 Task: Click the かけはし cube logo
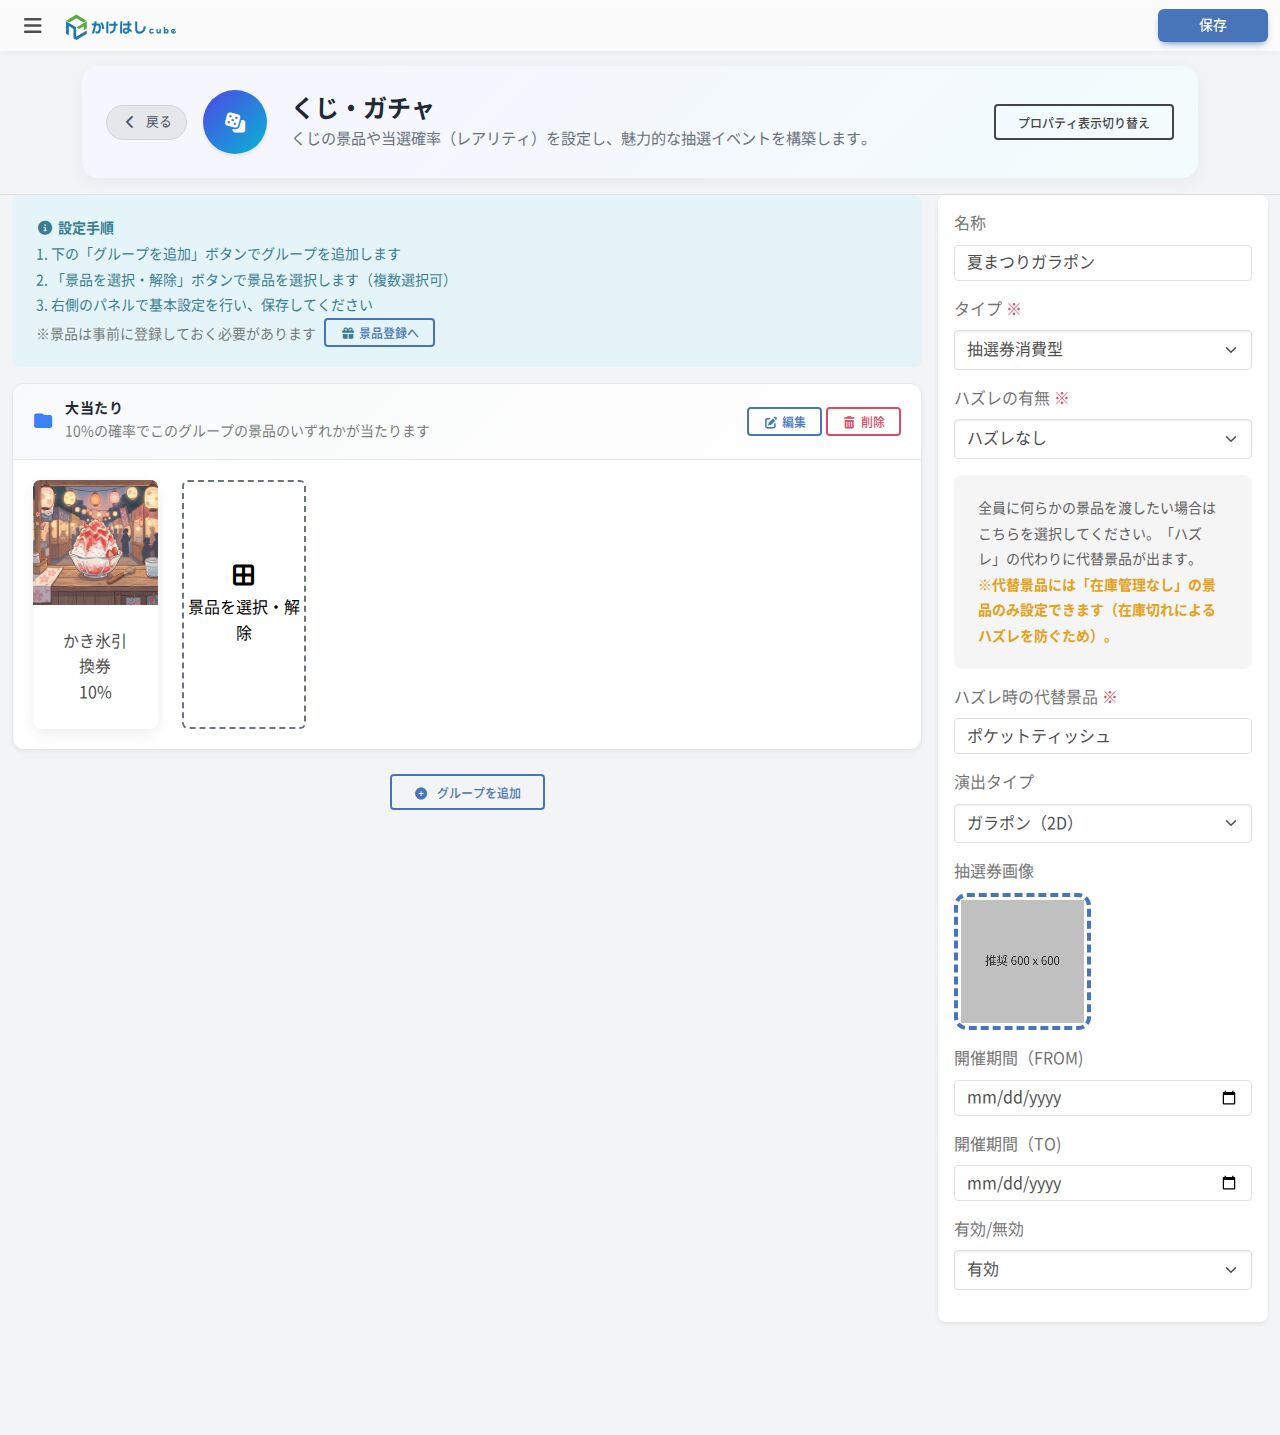(121, 27)
